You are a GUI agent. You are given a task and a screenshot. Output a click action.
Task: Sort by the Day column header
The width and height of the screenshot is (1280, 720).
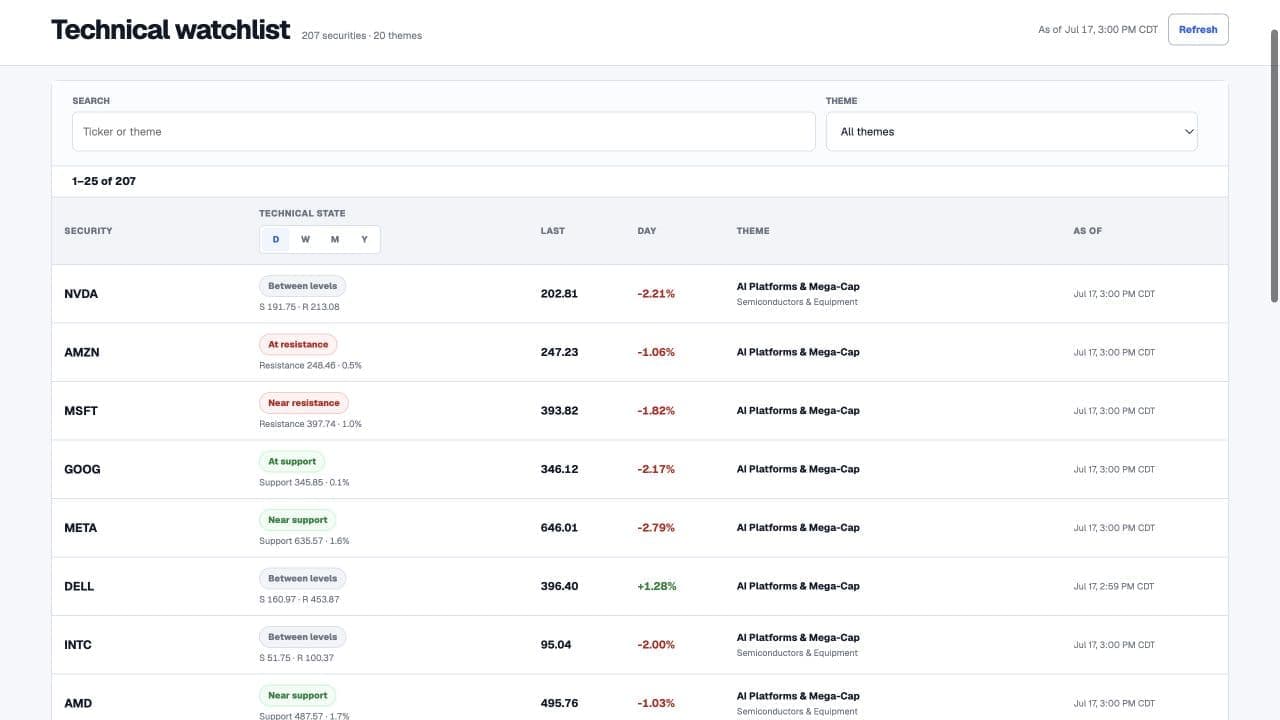tap(647, 231)
